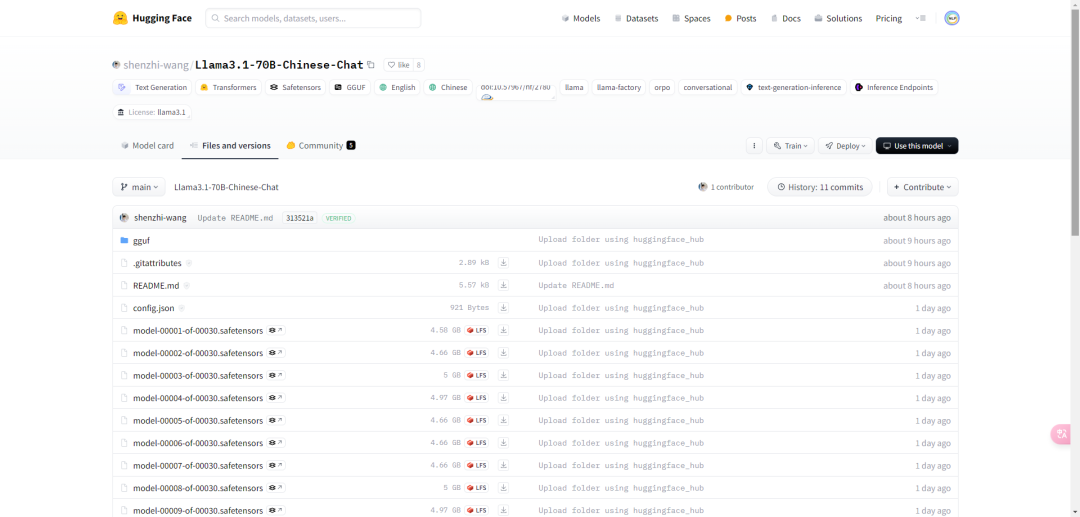Download model-00002-of-00030.safetensors

coord(503,352)
